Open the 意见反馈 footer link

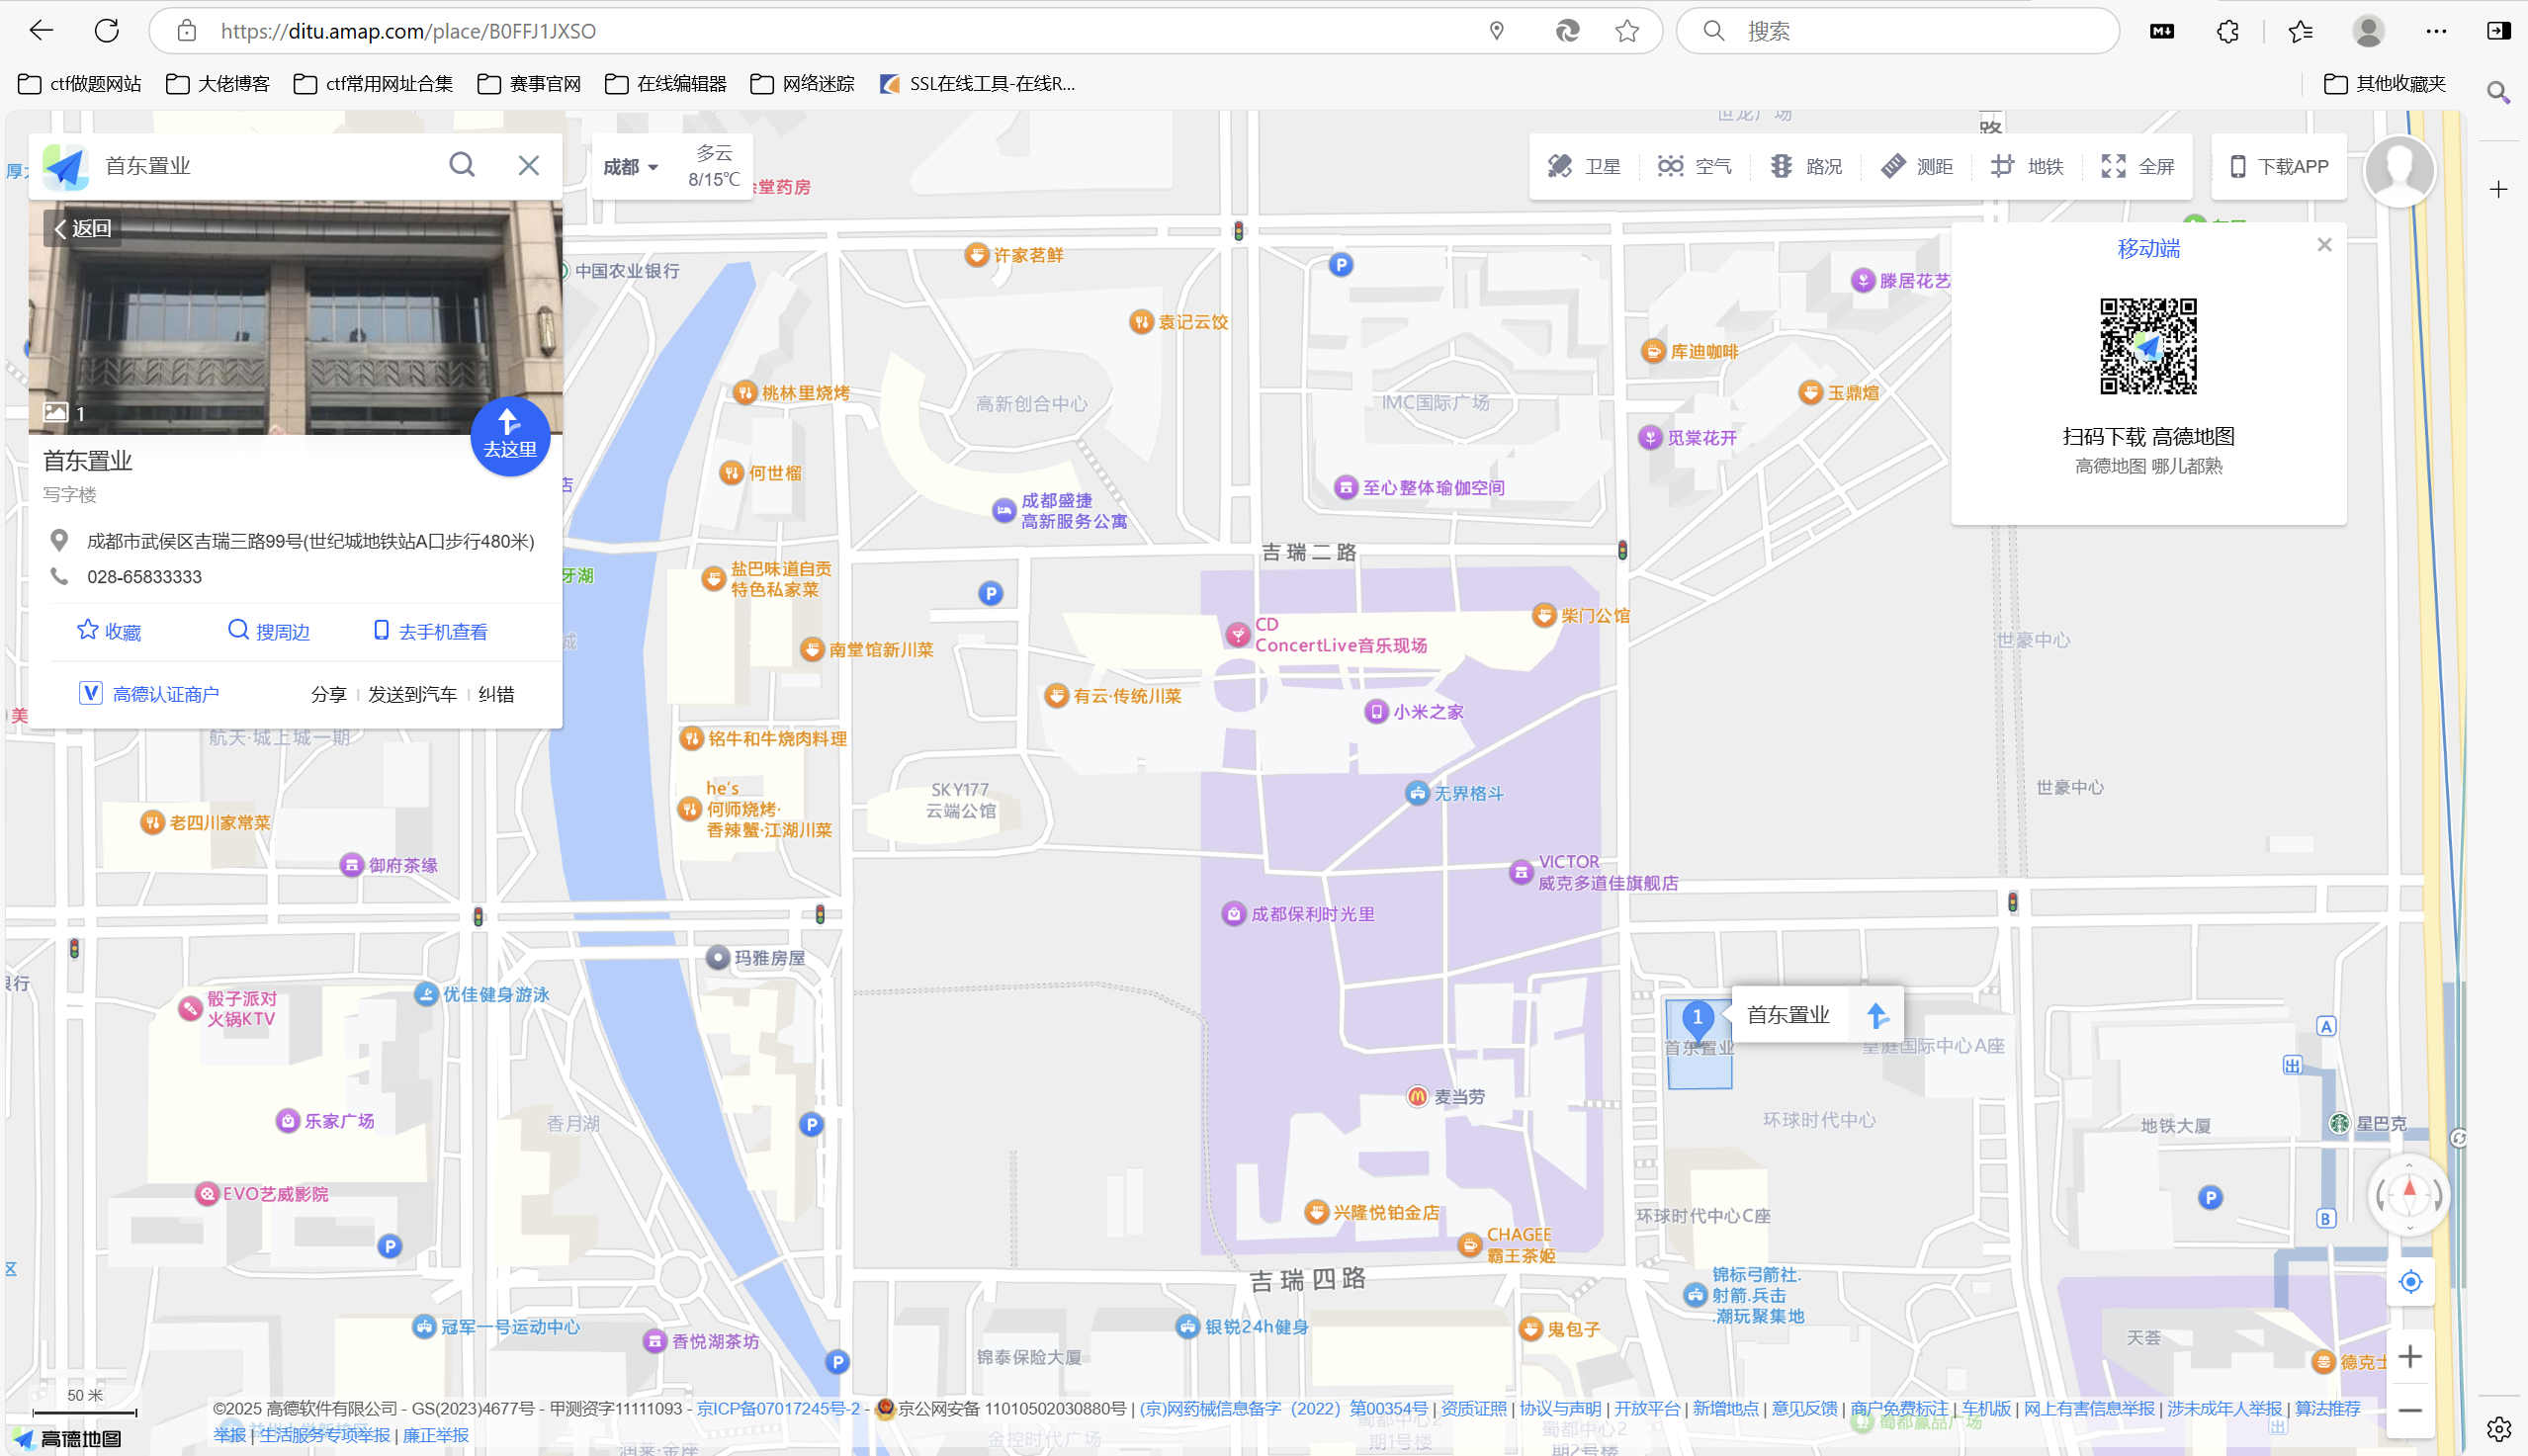pos(1804,1408)
